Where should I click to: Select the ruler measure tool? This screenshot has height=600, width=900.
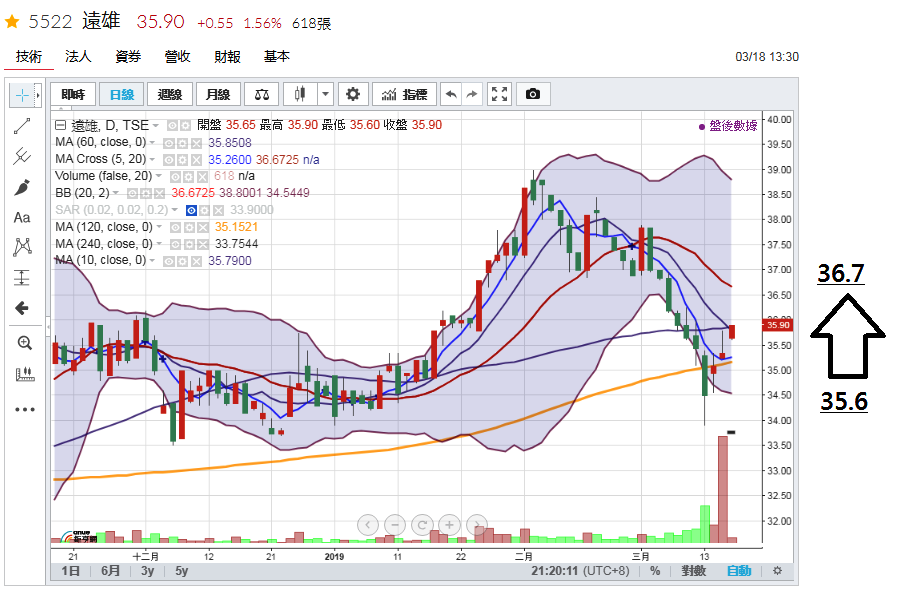point(24,374)
